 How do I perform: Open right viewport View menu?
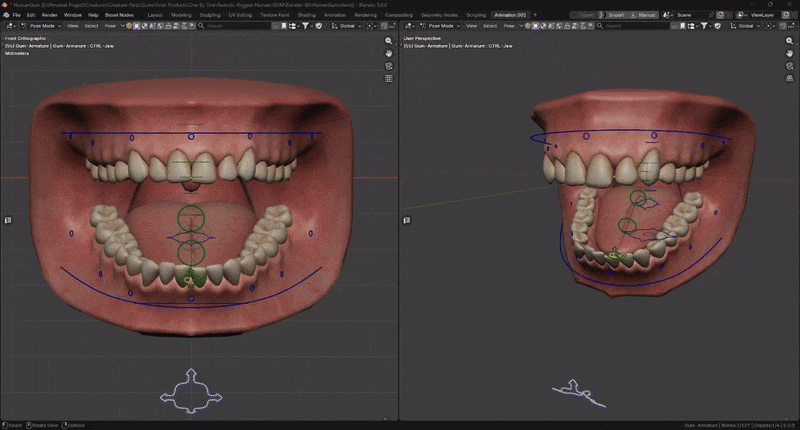click(x=471, y=26)
